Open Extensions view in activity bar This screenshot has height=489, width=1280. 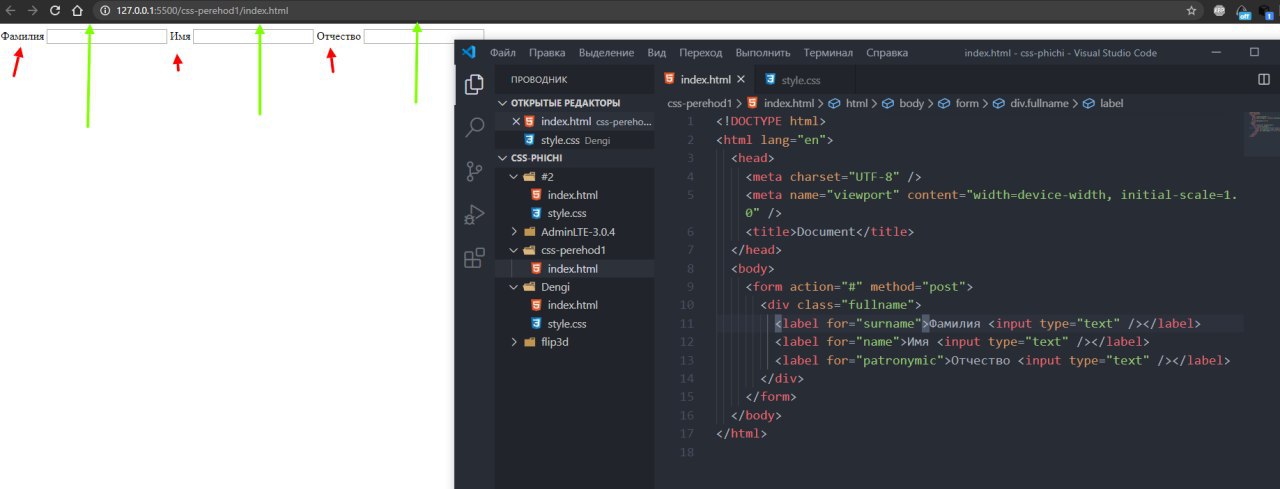click(474, 259)
